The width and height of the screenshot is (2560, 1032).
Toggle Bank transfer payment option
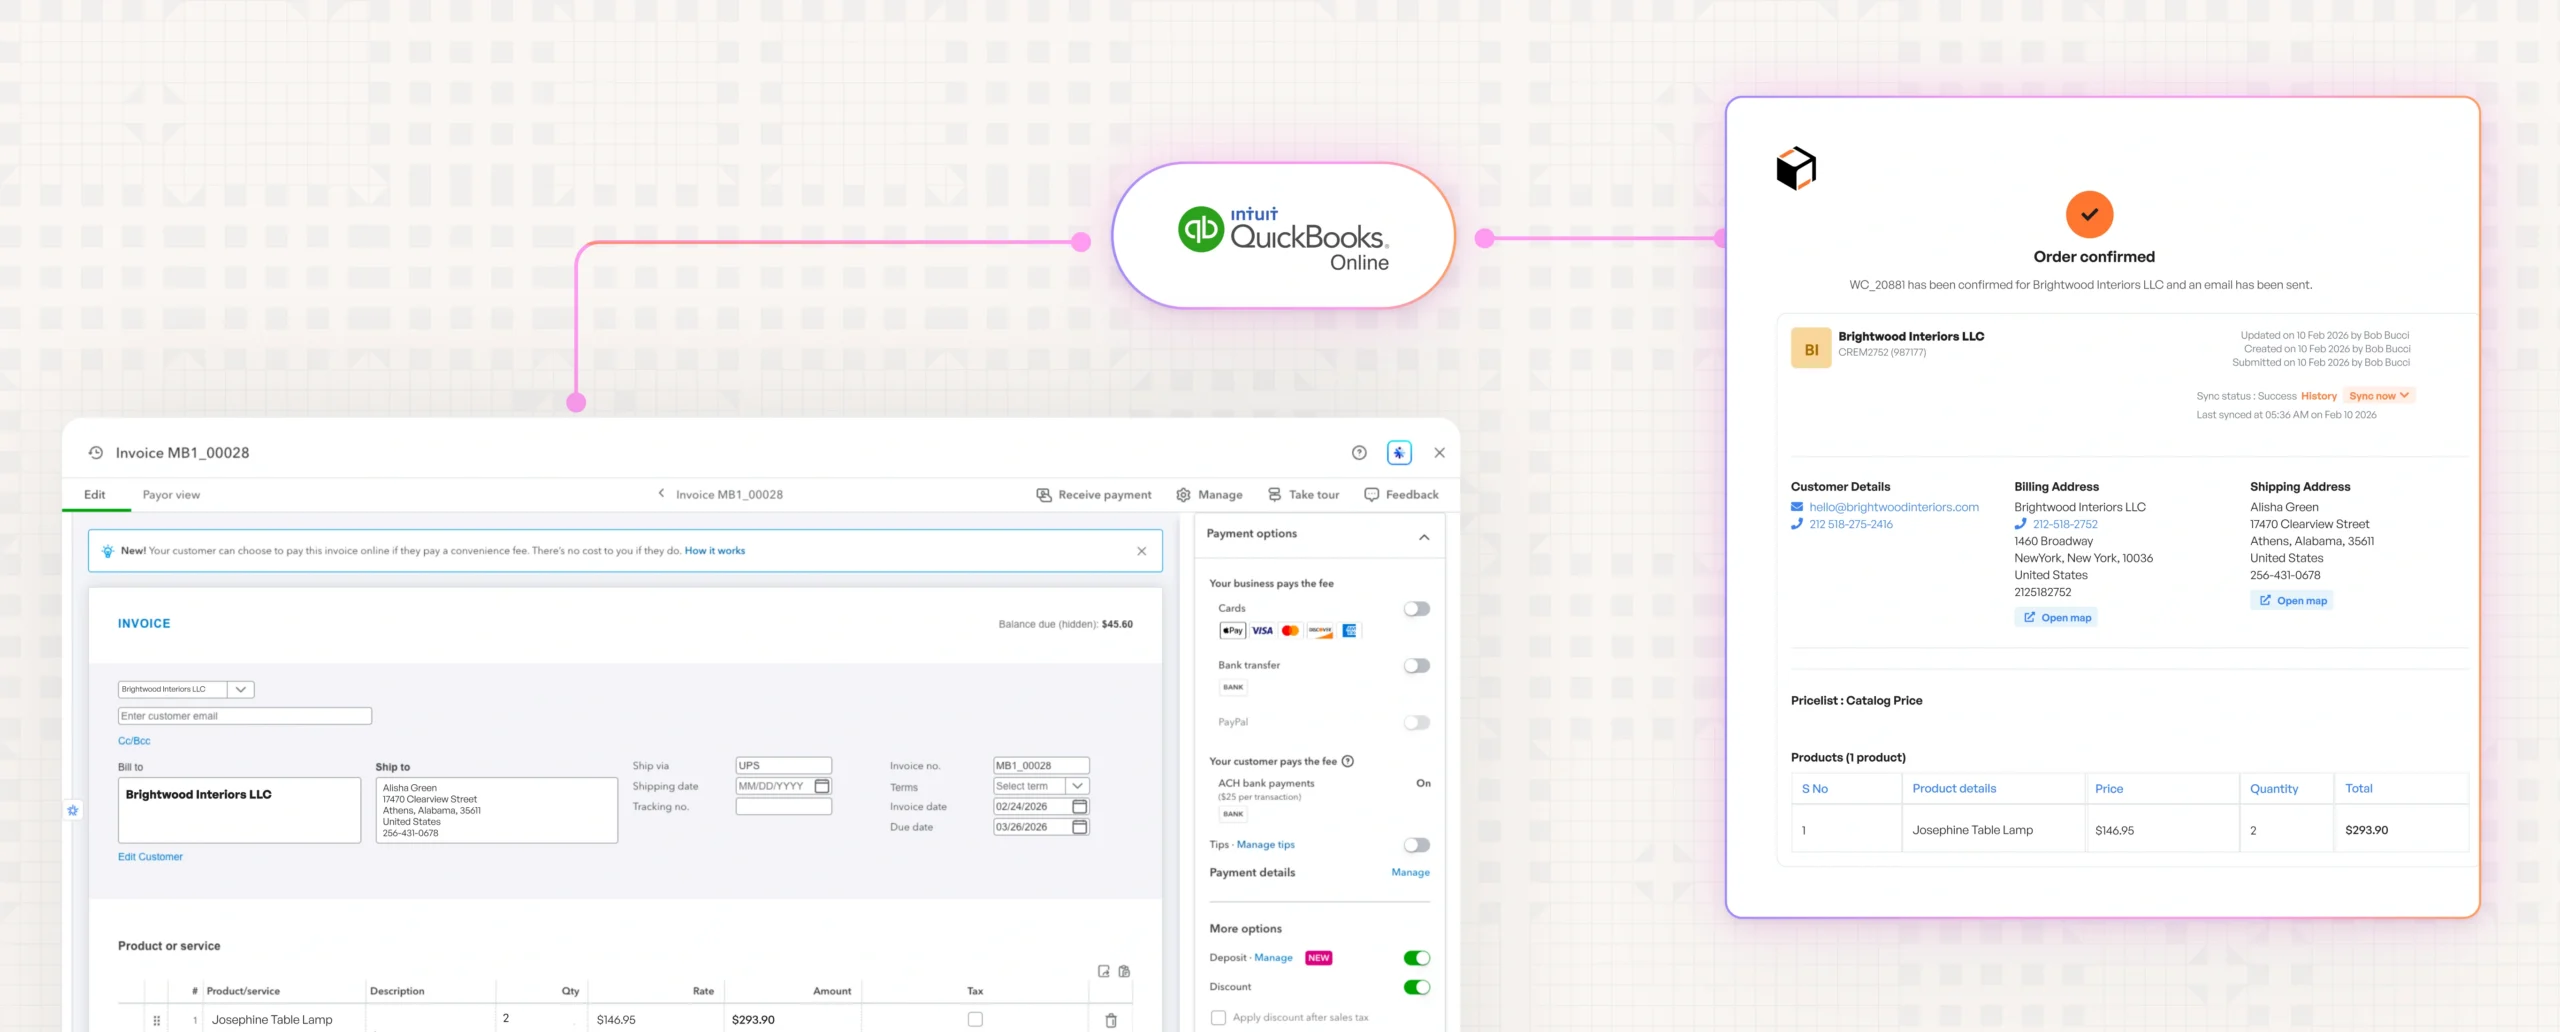[x=1416, y=666]
